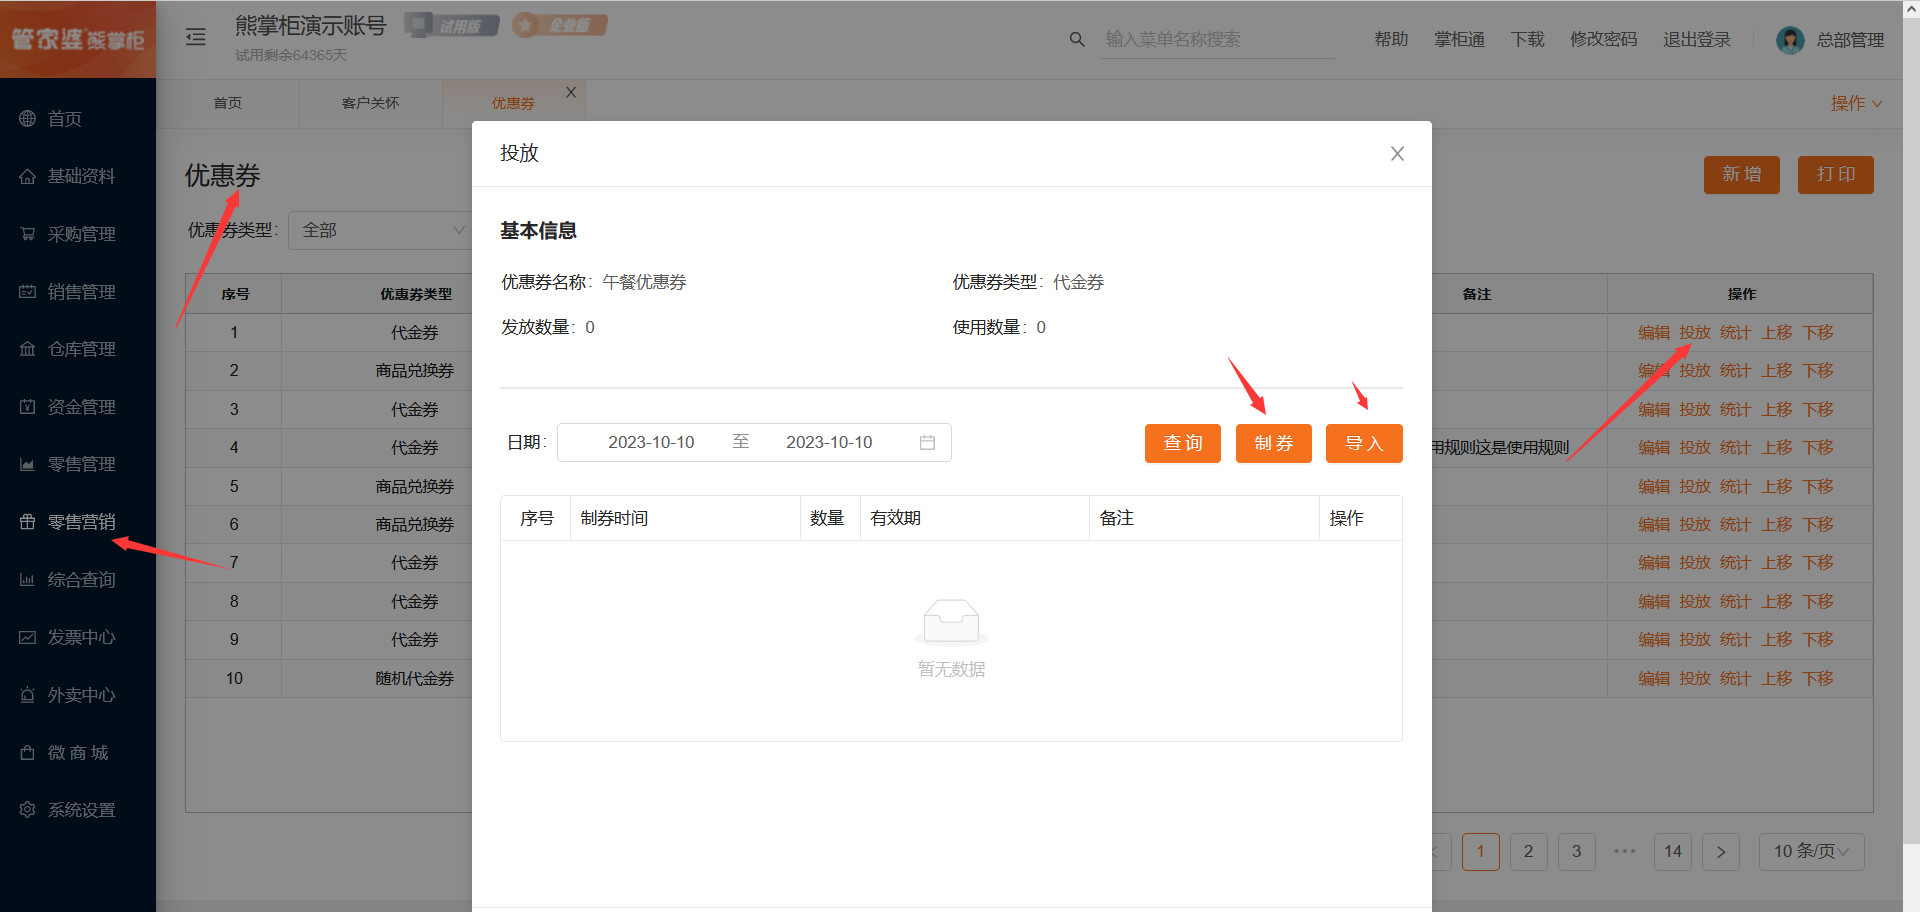Click the 打印 button
The image size is (1920, 912).
[x=1835, y=174]
